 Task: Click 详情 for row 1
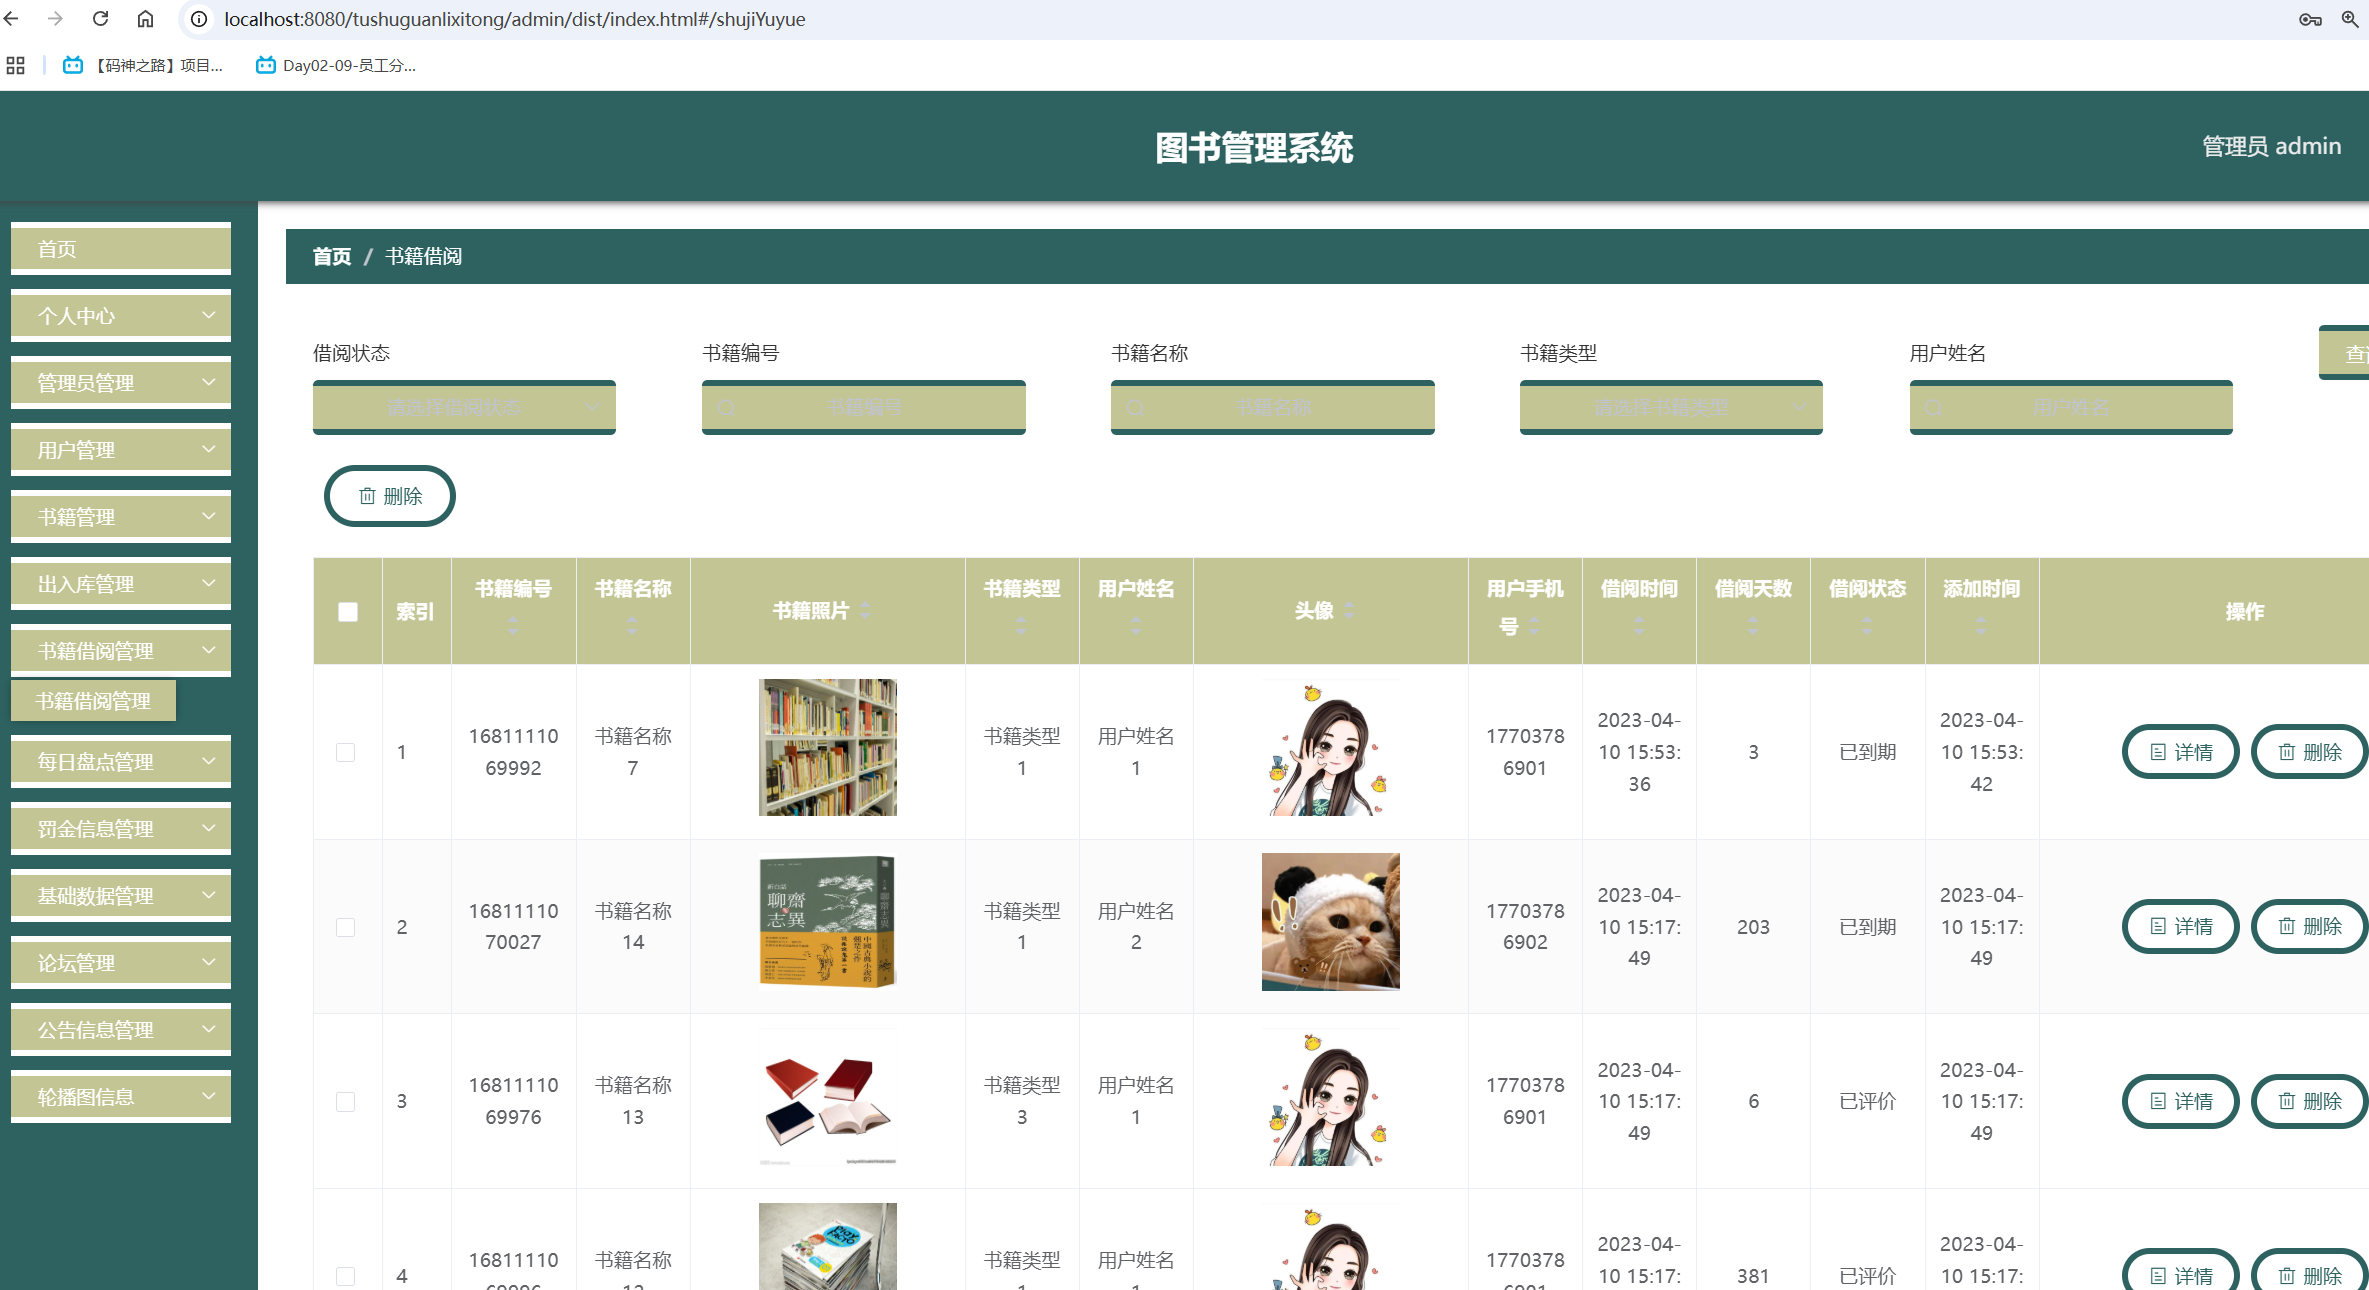click(x=2181, y=752)
